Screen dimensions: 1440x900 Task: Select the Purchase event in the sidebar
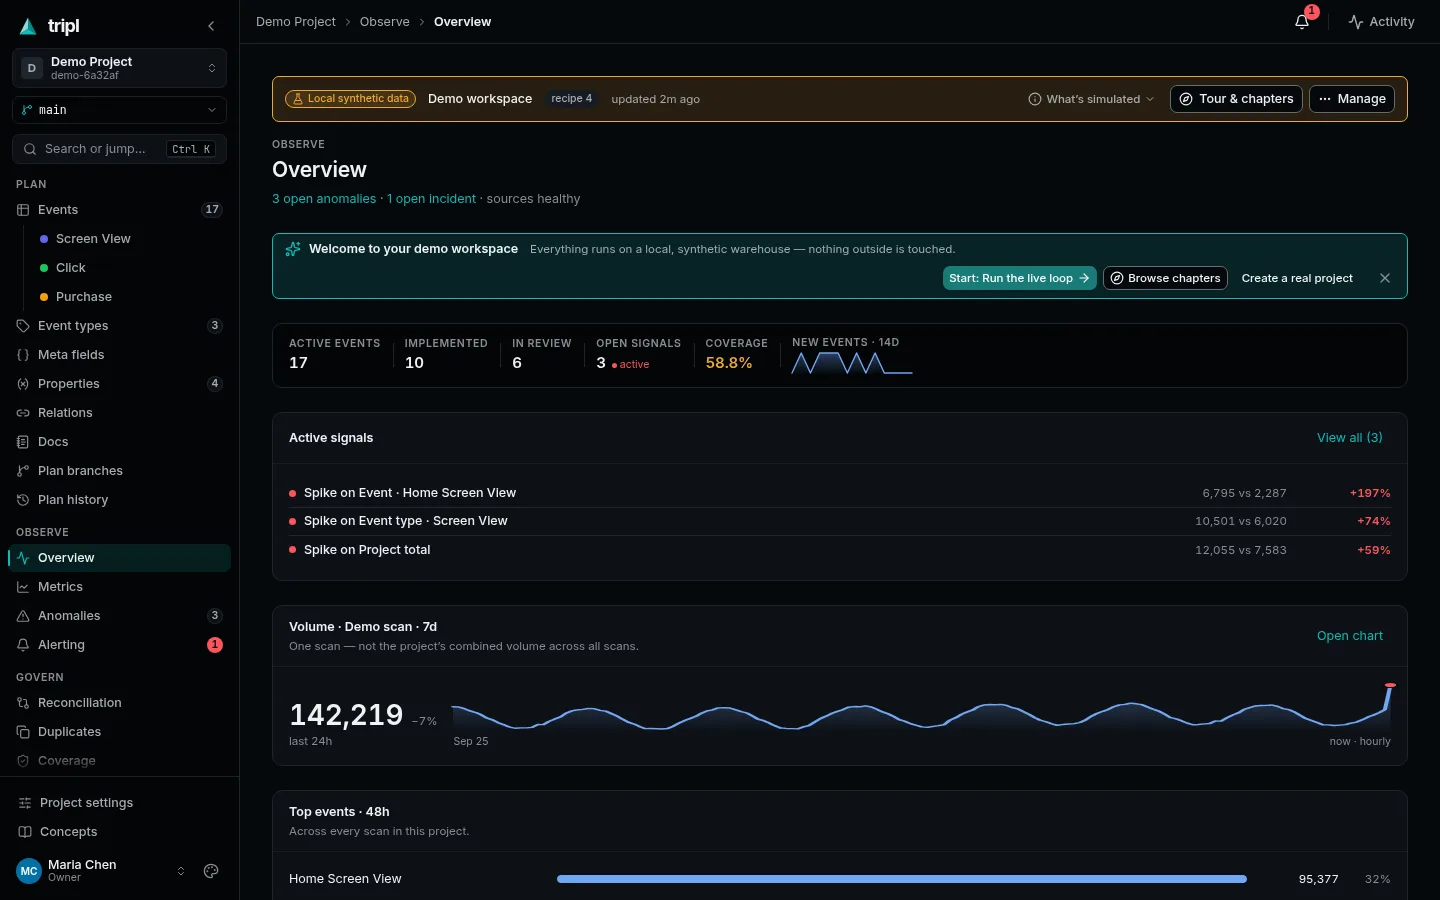tap(130, 297)
